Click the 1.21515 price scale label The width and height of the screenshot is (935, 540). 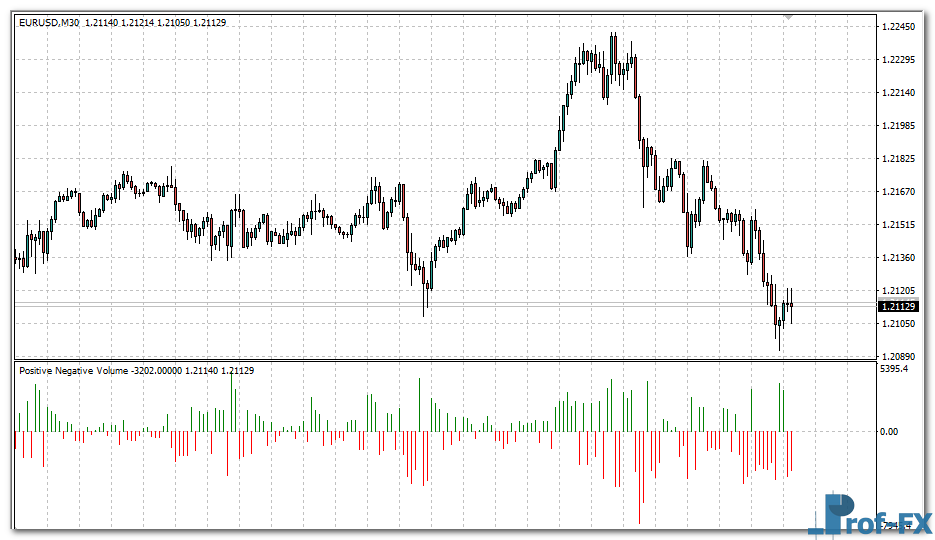coord(900,225)
